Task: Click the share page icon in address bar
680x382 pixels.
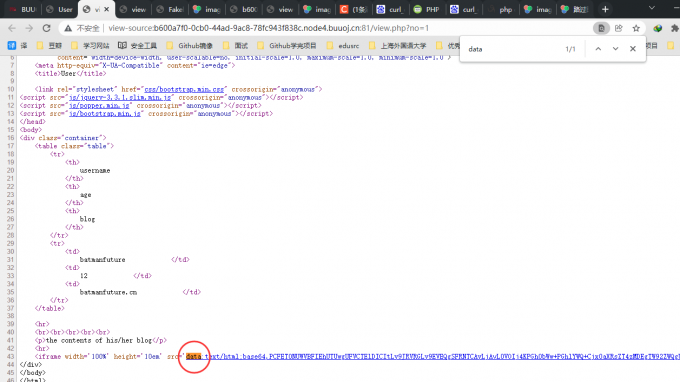Action: pyautogui.click(x=618, y=28)
